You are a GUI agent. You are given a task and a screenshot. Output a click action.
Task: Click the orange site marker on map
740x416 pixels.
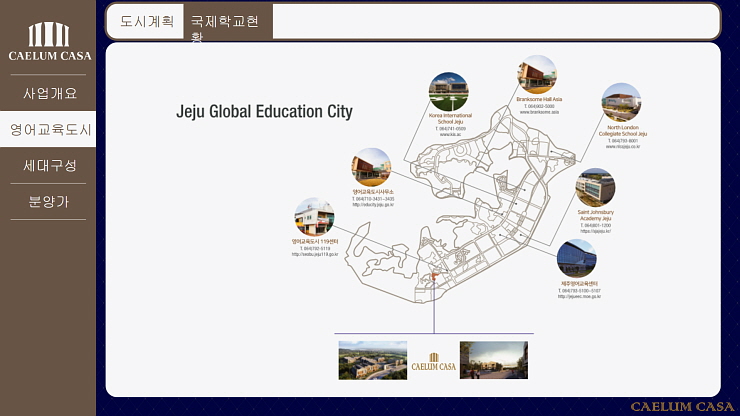click(435, 276)
